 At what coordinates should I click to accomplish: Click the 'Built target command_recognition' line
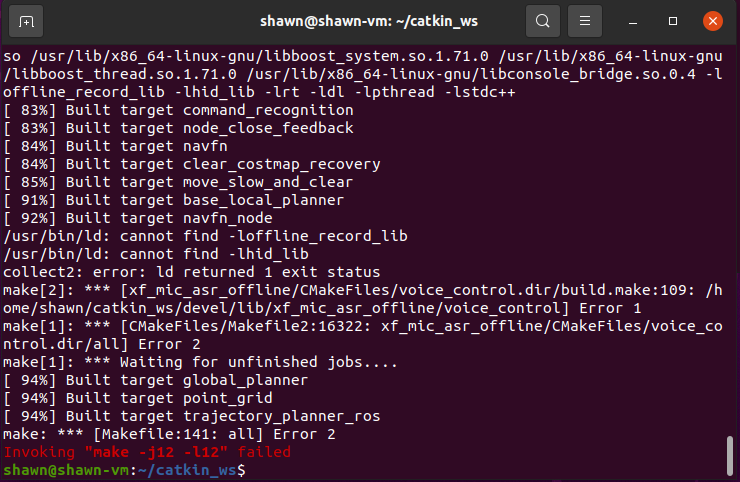coord(178,110)
